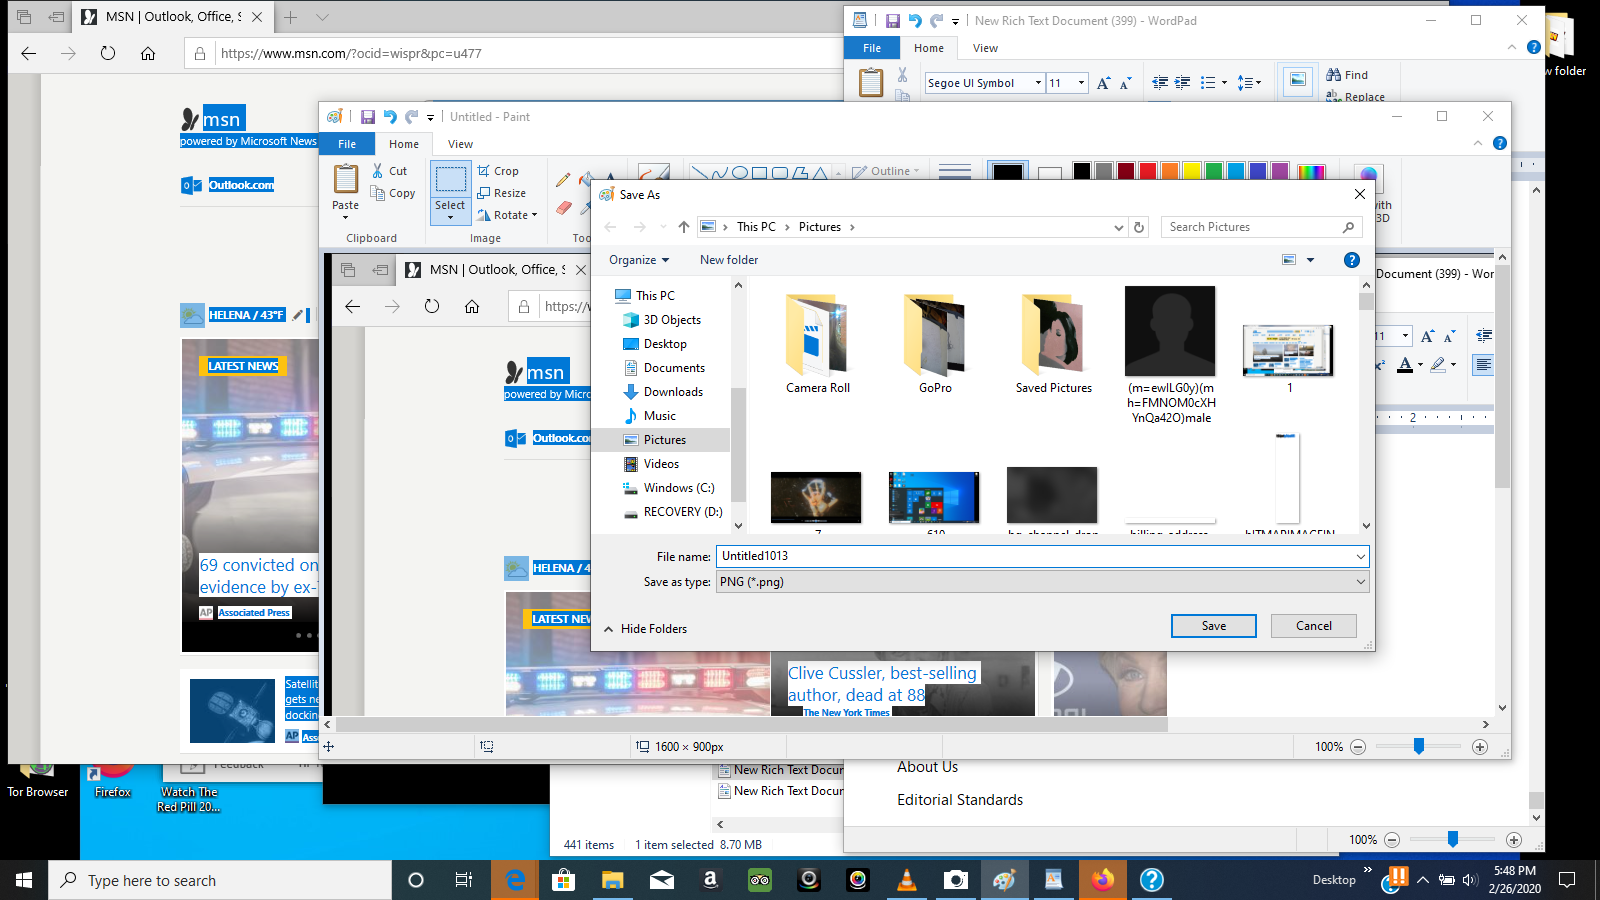
Task: Choose the Crop tool in Paint
Action: 498,171
